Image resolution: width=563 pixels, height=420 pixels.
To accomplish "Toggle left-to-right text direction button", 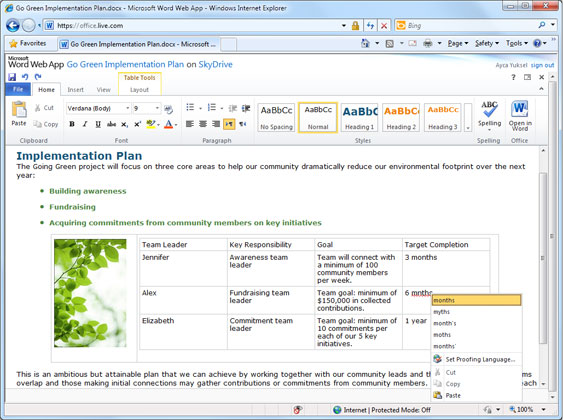I will [229, 124].
